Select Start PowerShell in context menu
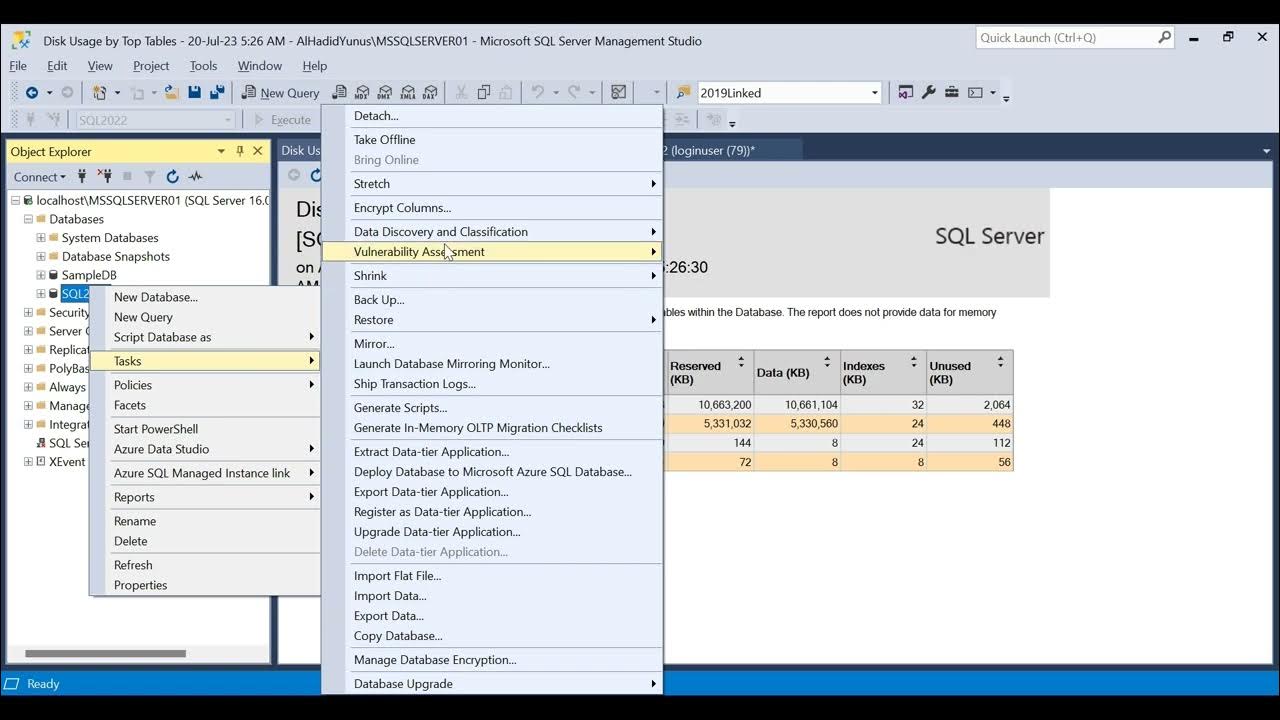Screen dimensions: 1280x720 coord(205,429)
